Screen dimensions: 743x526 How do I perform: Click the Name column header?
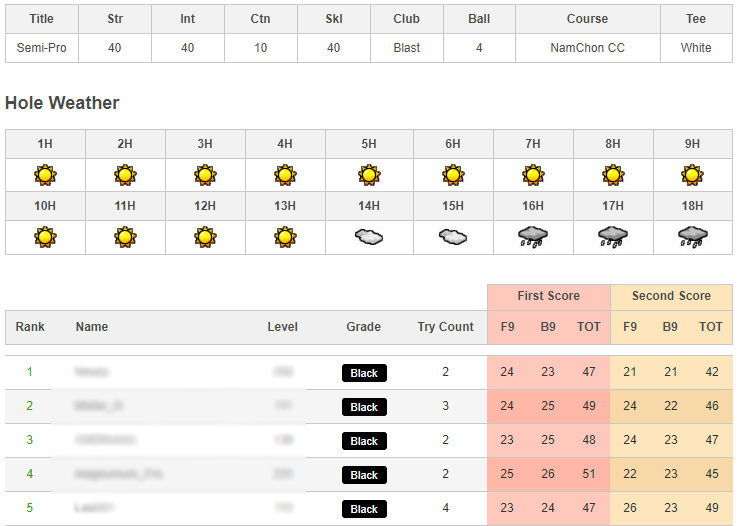[92, 327]
